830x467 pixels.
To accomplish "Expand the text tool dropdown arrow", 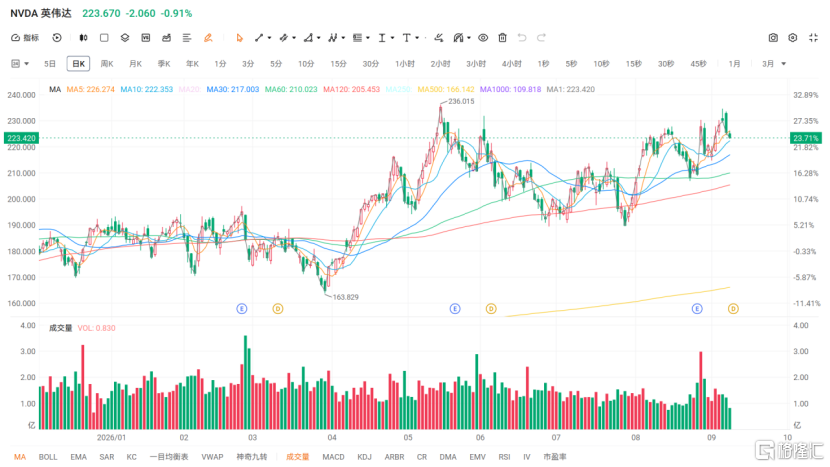I will (x=417, y=38).
